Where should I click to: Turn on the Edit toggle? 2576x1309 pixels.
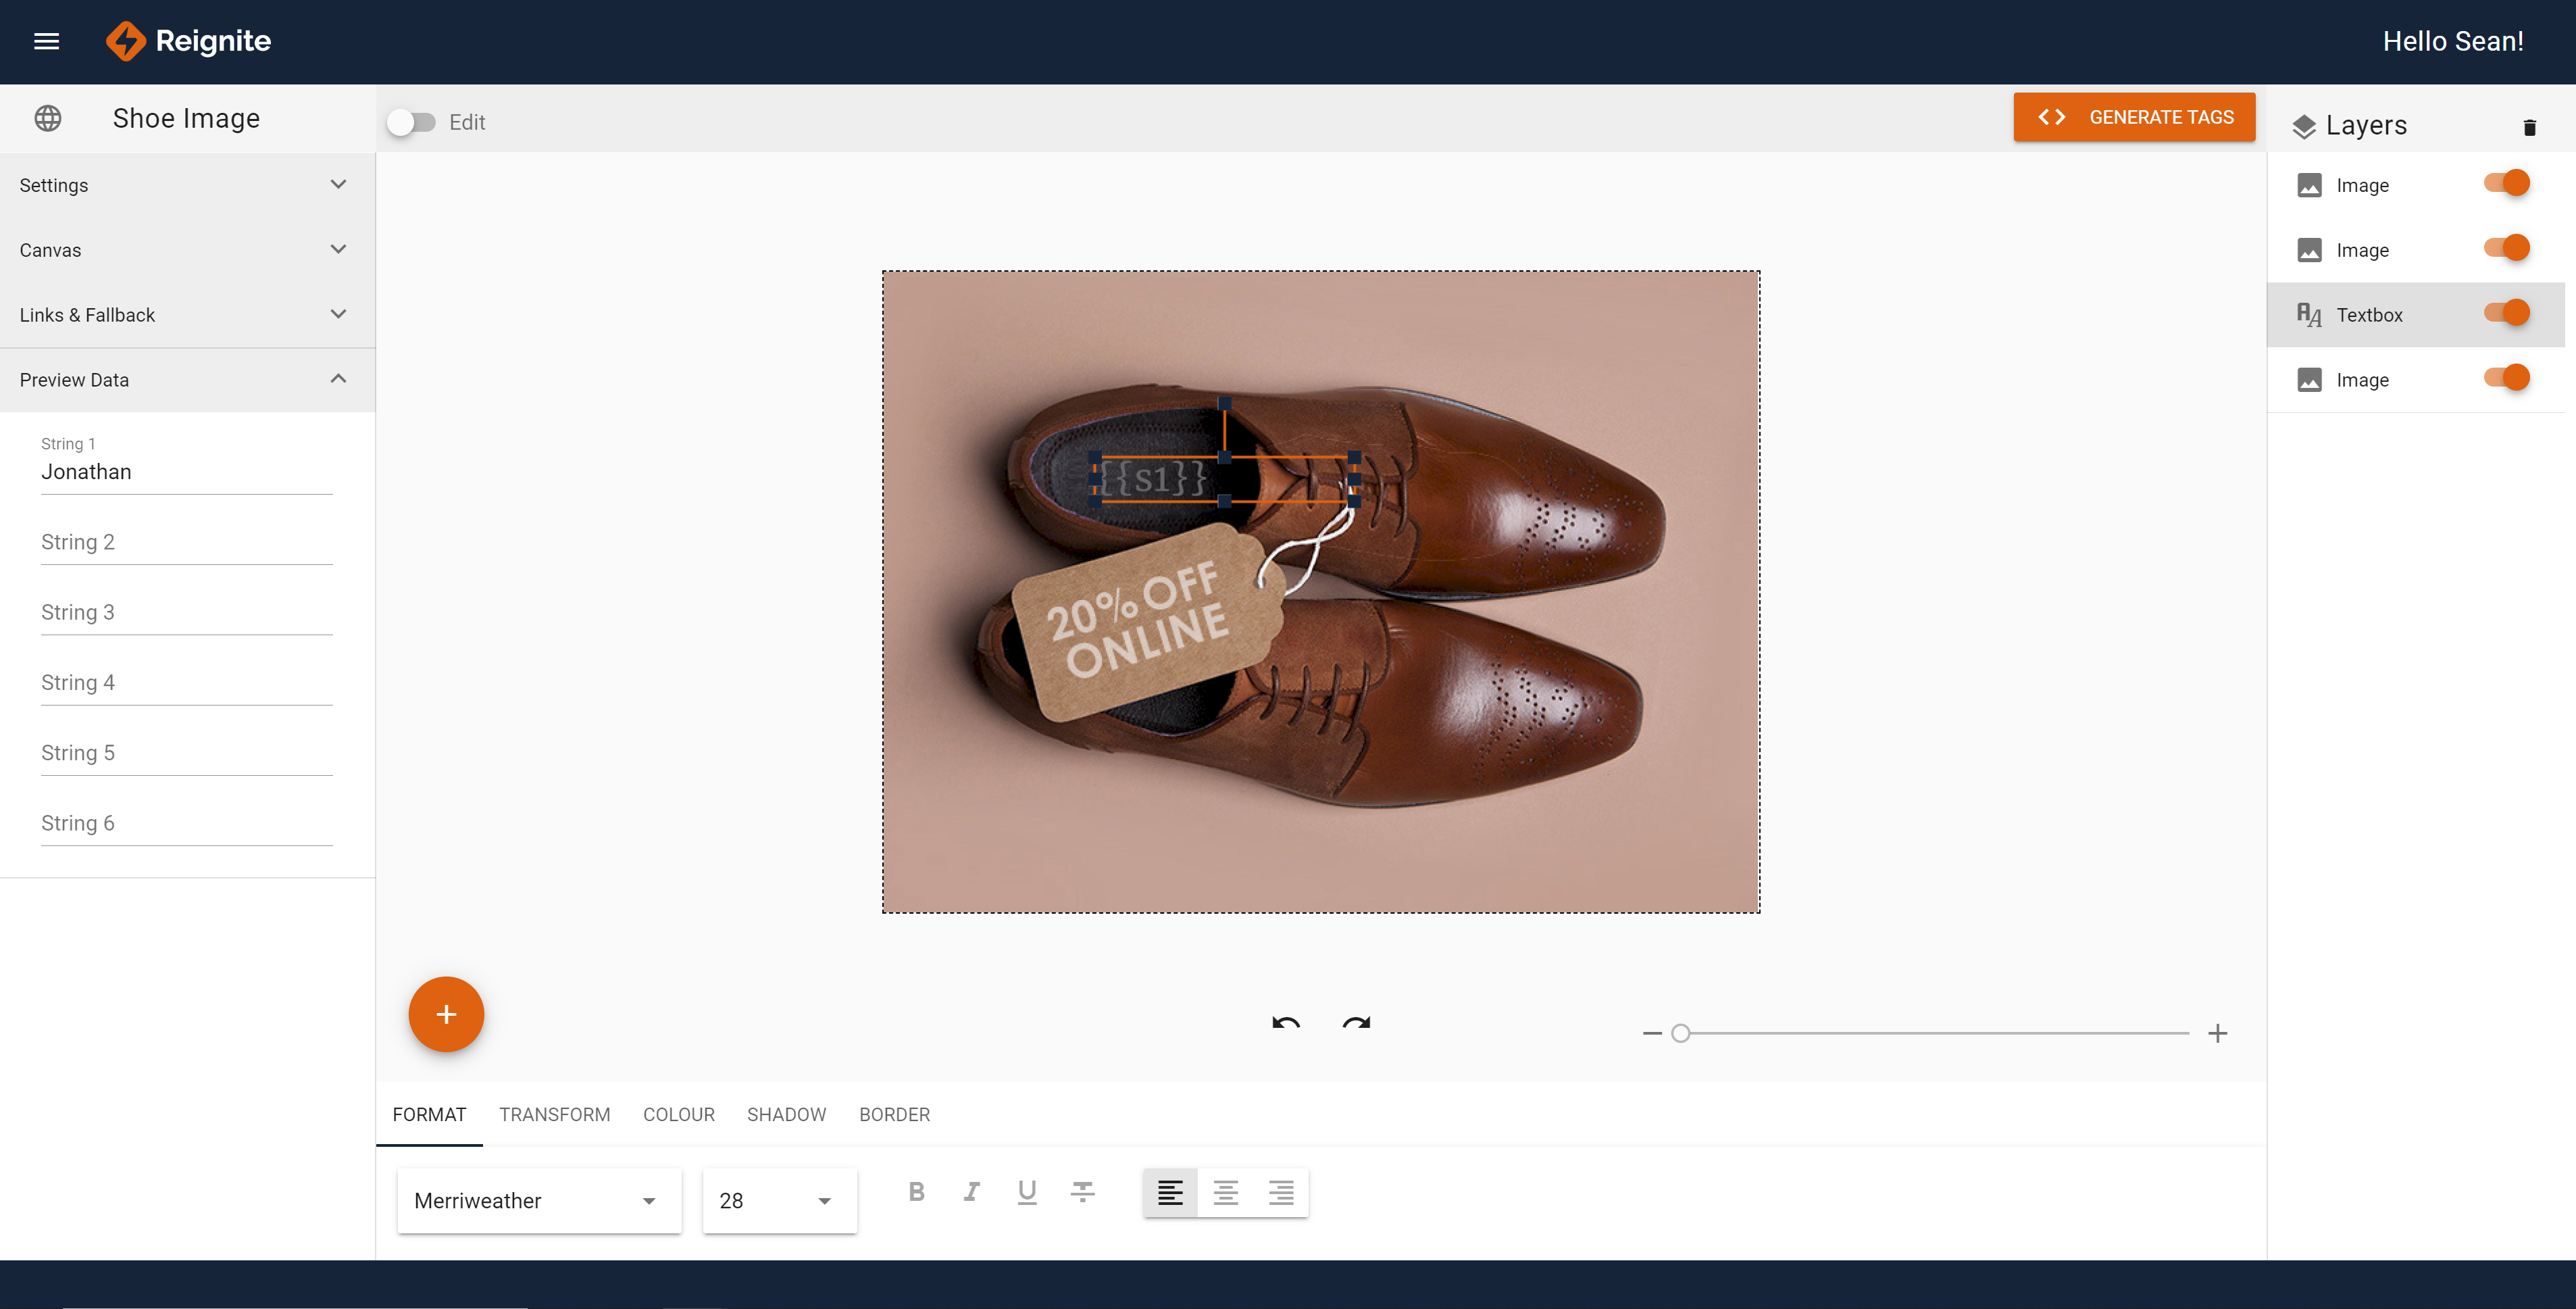(411, 122)
